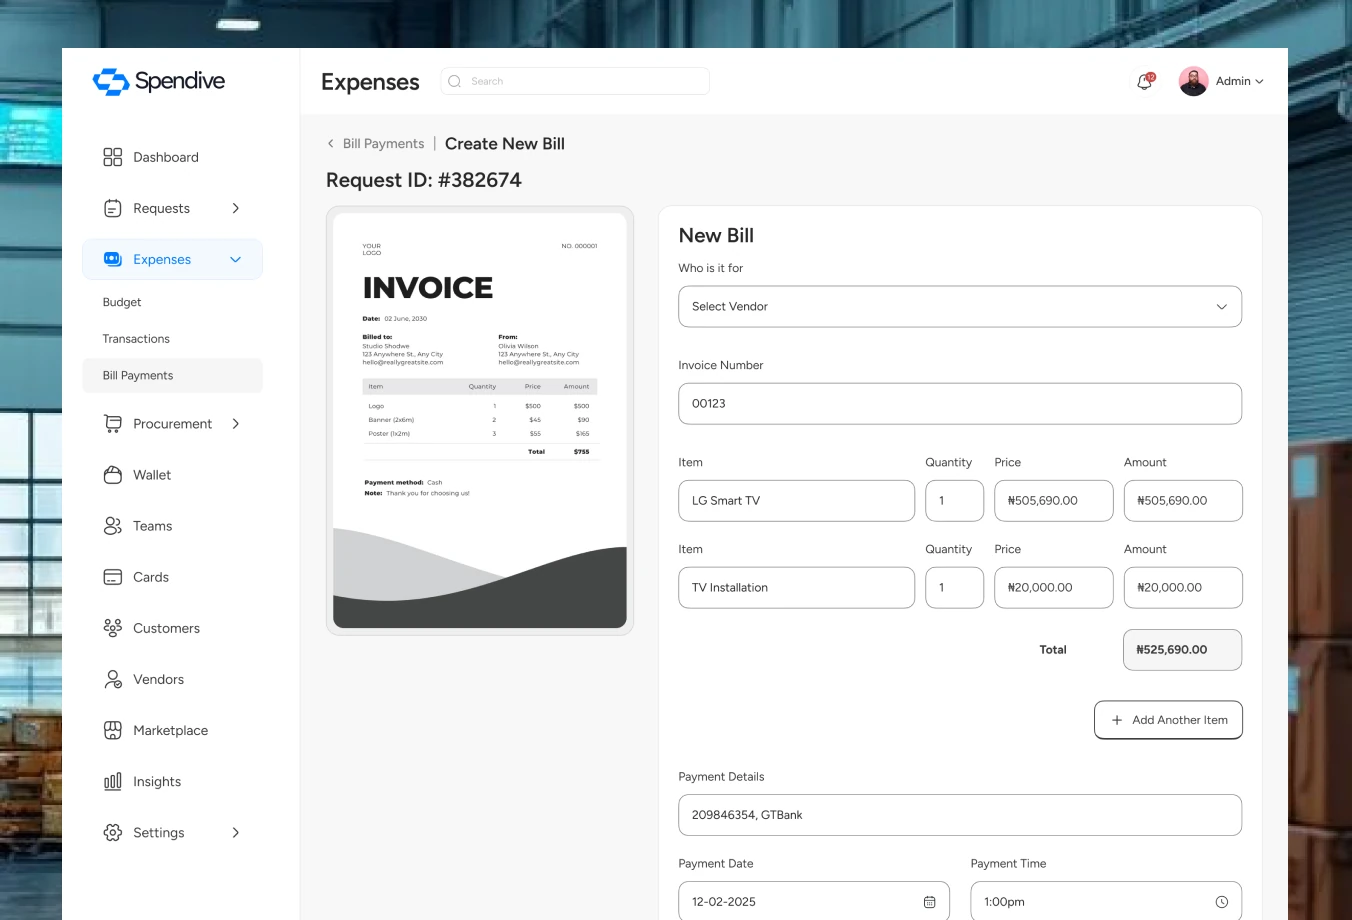
Task: Click the Quantity field for LG Smart TV
Action: click(x=955, y=501)
